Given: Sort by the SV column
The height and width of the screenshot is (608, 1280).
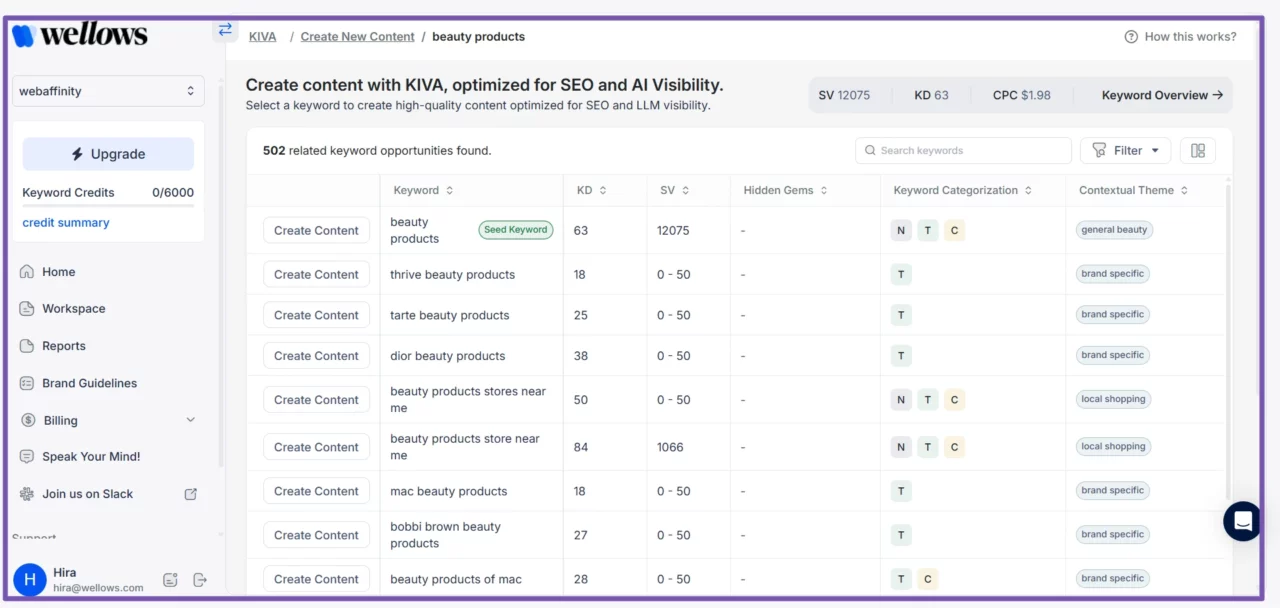Looking at the screenshot, I should pyautogui.click(x=674, y=190).
